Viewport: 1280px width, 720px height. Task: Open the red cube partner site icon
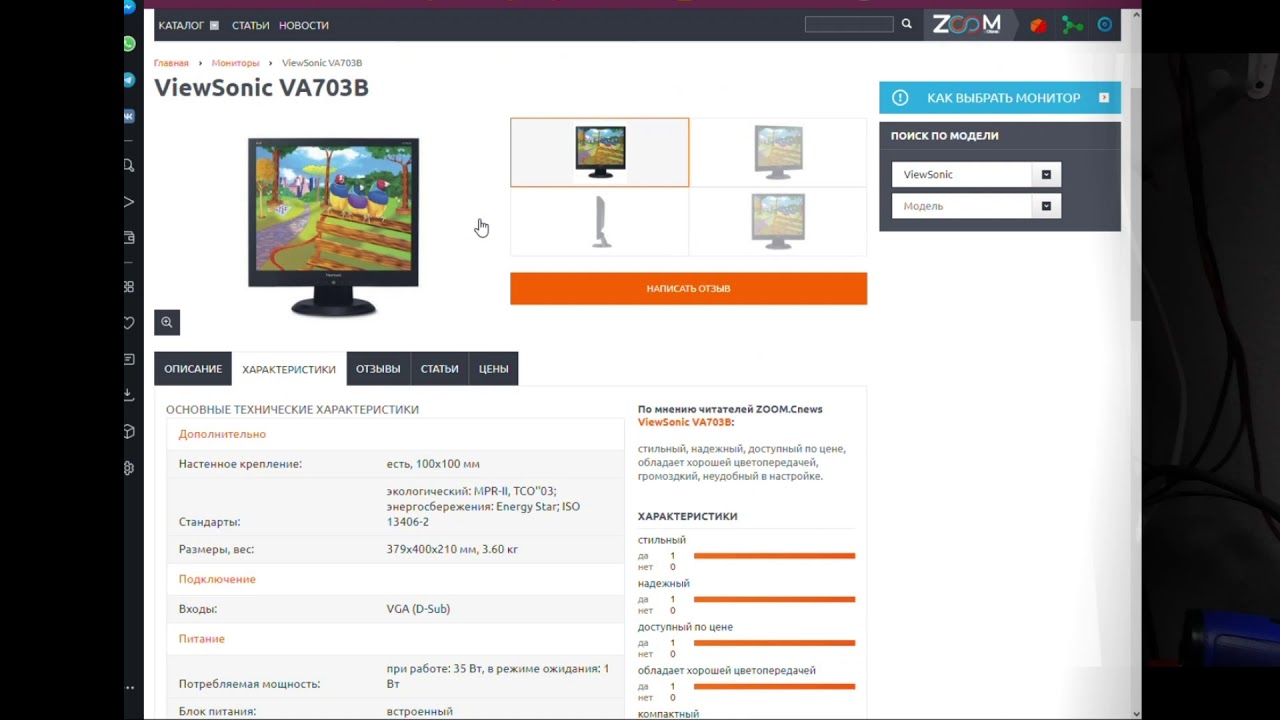1038,25
